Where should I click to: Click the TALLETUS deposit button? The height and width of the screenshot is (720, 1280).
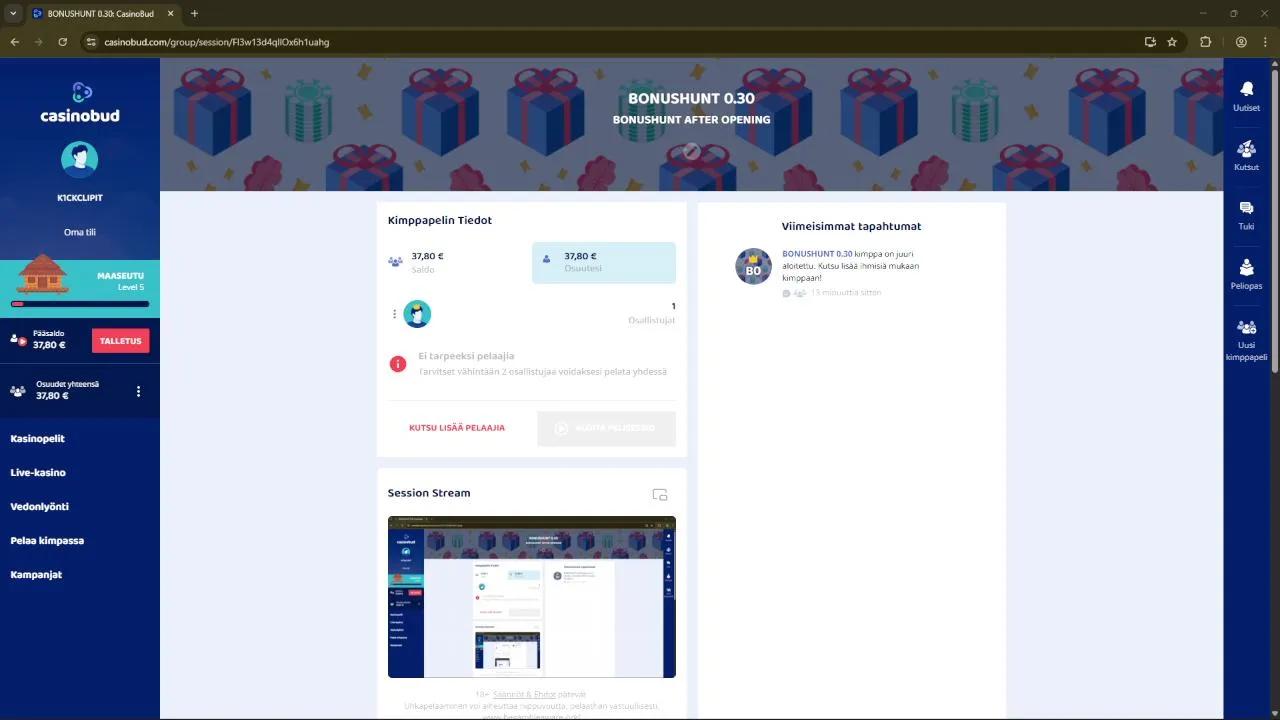click(120, 341)
